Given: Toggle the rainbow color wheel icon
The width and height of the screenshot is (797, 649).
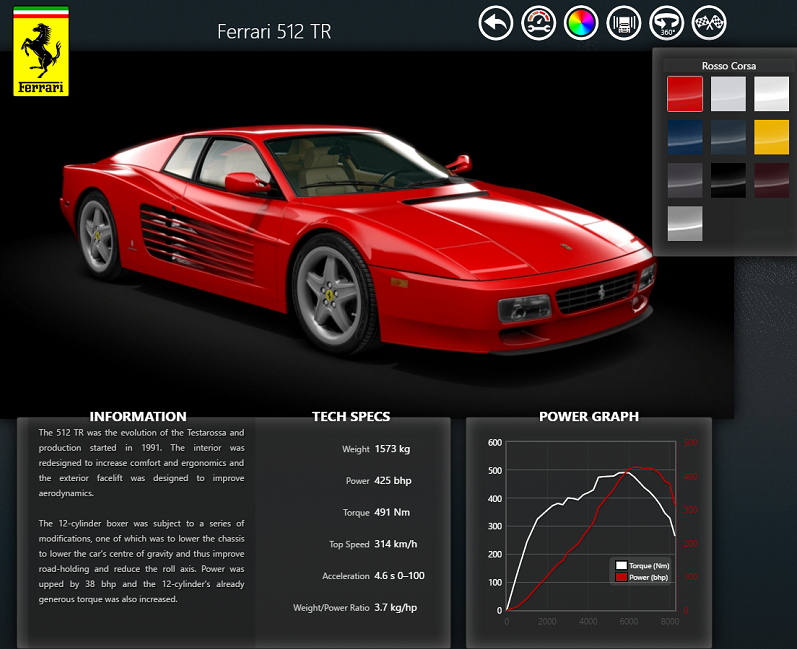Looking at the screenshot, I should pos(581,22).
